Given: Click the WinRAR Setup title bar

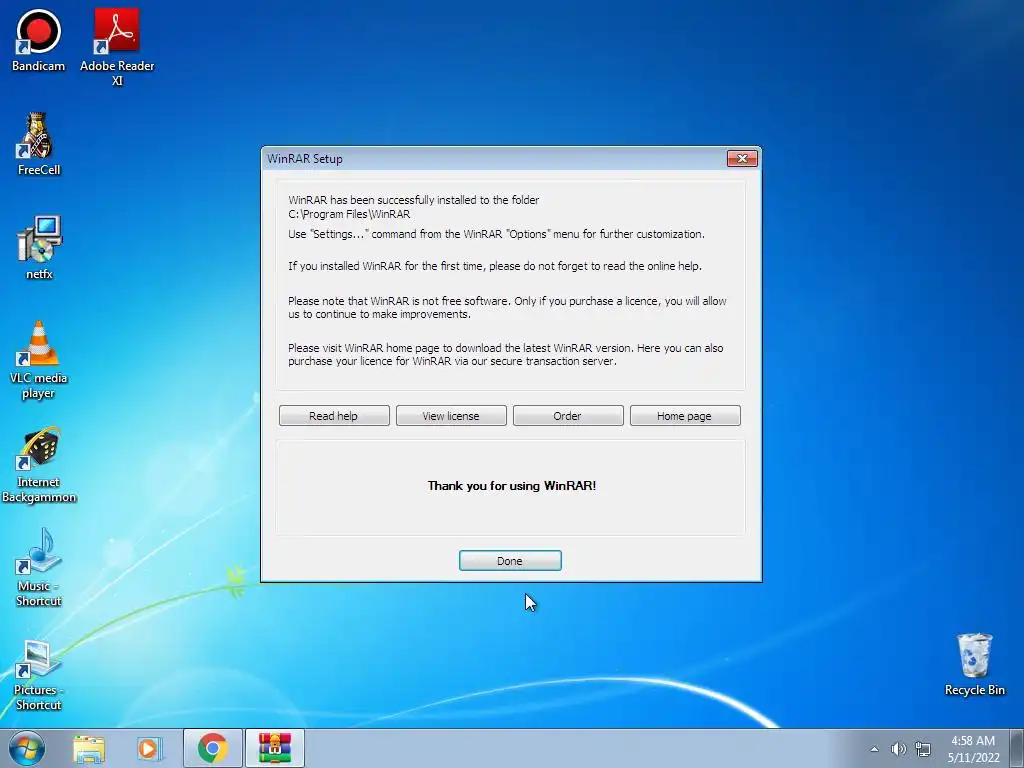Looking at the screenshot, I should [493, 159].
